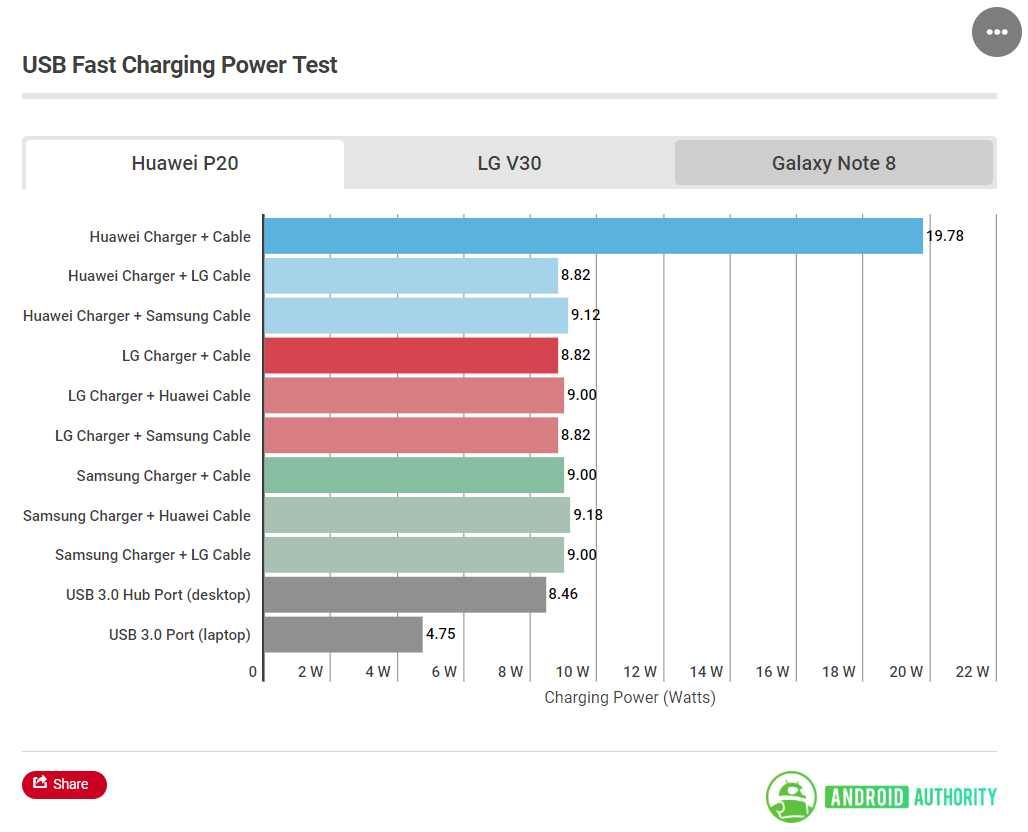Select the USB 3.0 Hub Port desktop bar
1028x832 pixels.
pyautogui.click(x=405, y=595)
